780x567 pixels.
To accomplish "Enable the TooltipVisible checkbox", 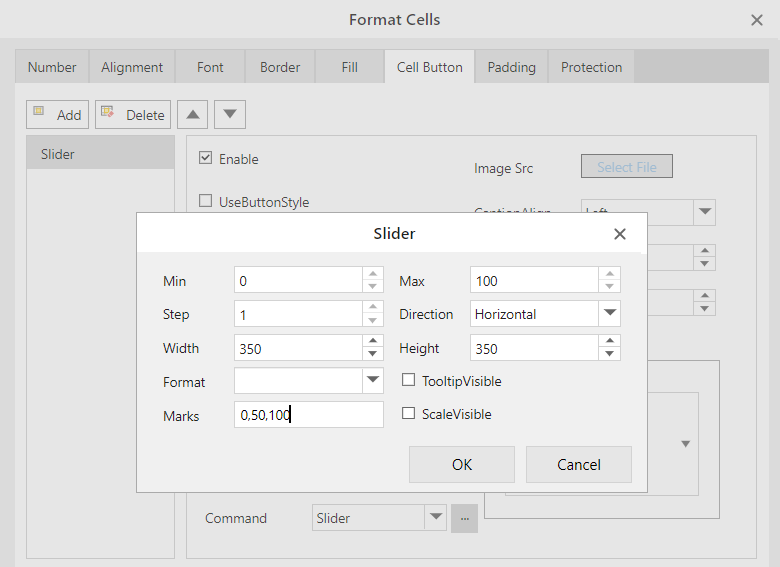I will (408, 380).
